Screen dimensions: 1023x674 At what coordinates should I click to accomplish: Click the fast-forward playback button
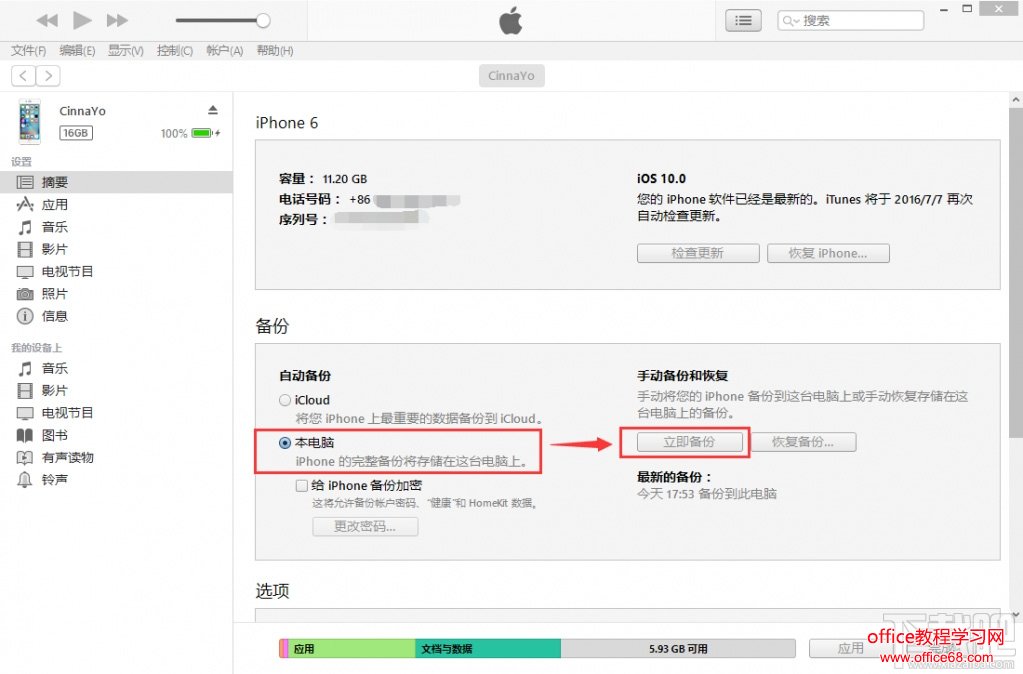tap(117, 21)
